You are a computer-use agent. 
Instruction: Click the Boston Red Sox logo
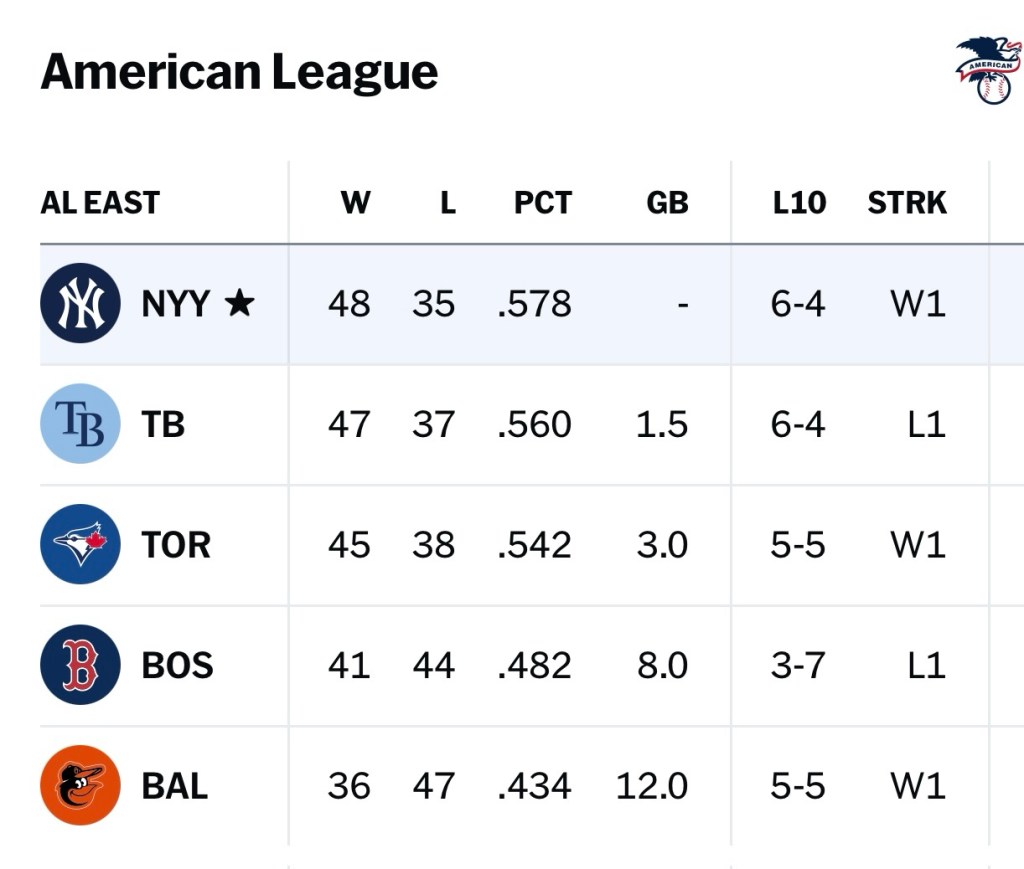[80, 665]
